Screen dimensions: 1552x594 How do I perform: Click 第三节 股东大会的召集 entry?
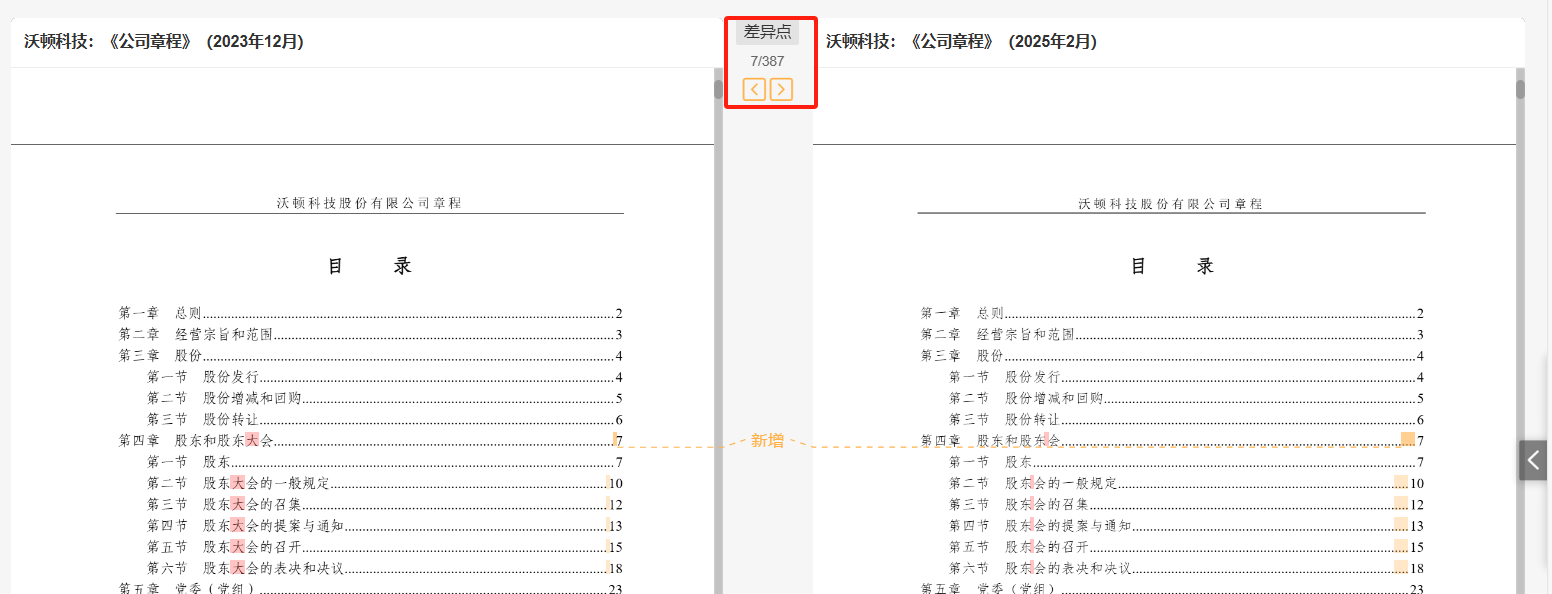tap(385, 504)
